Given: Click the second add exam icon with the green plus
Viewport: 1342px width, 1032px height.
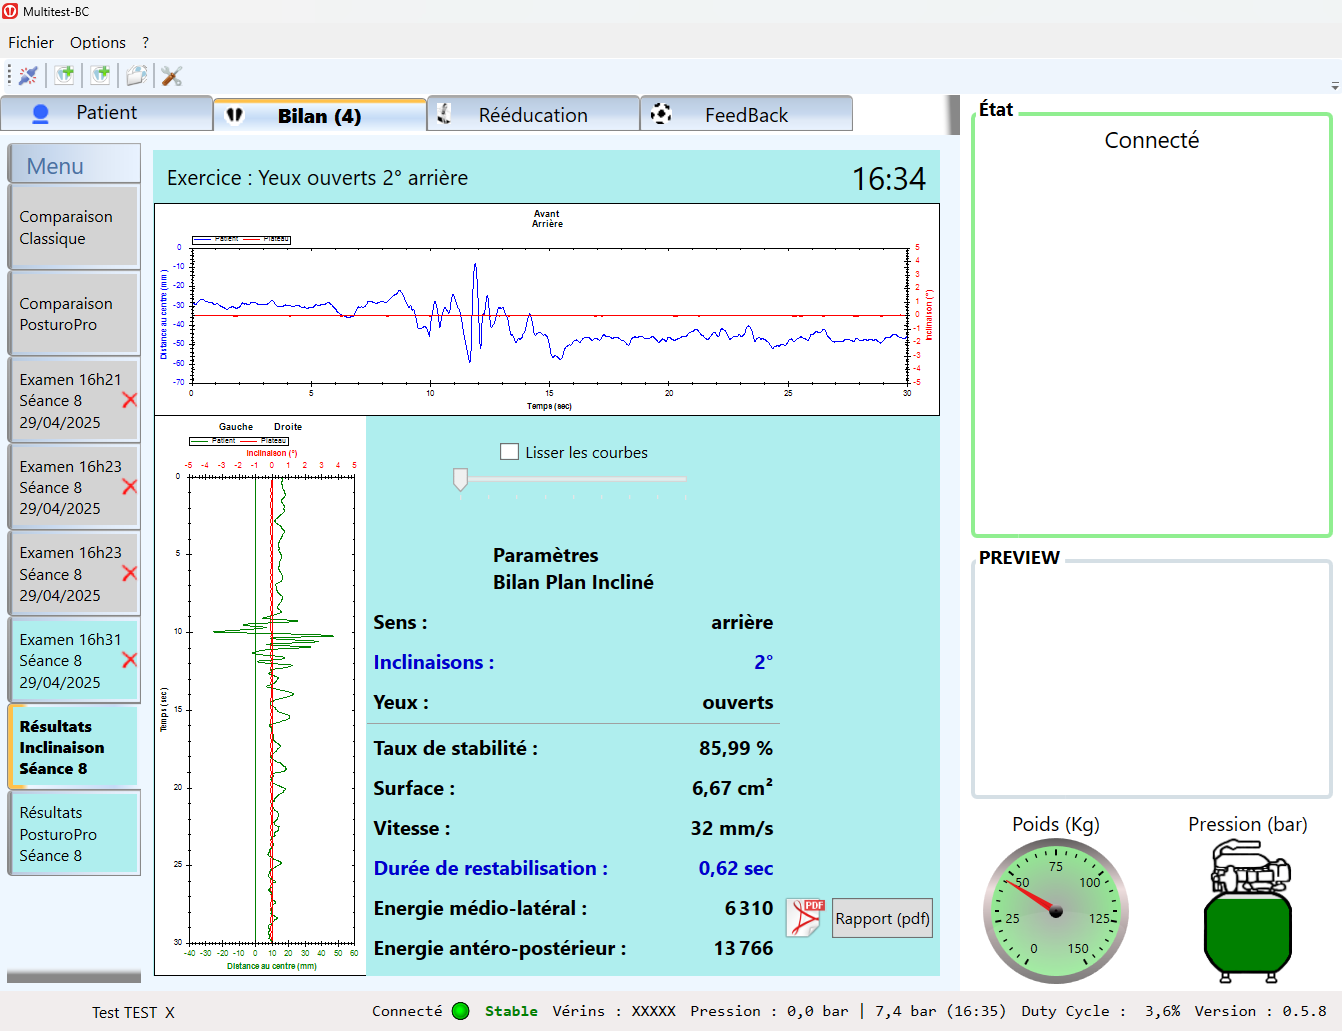Looking at the screenshot, I should tap(100, 76).
